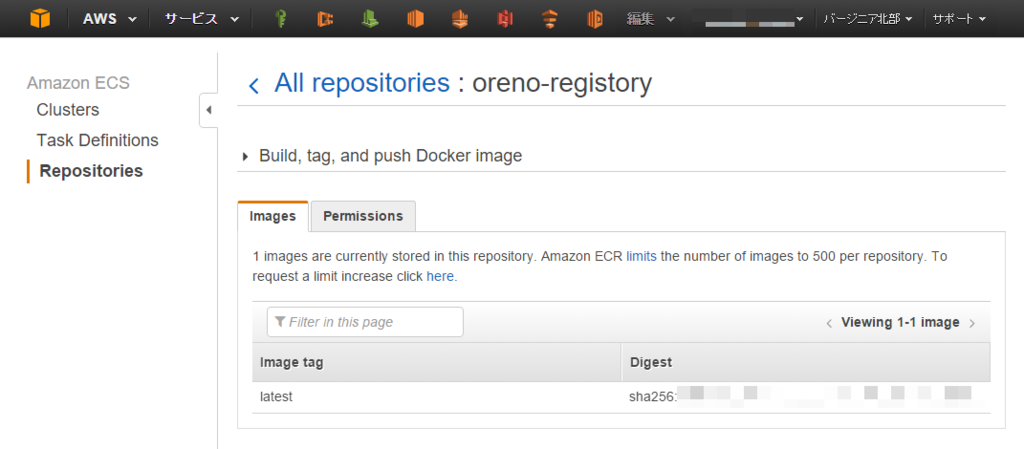Select the Images tab

[x=273, y=216]
